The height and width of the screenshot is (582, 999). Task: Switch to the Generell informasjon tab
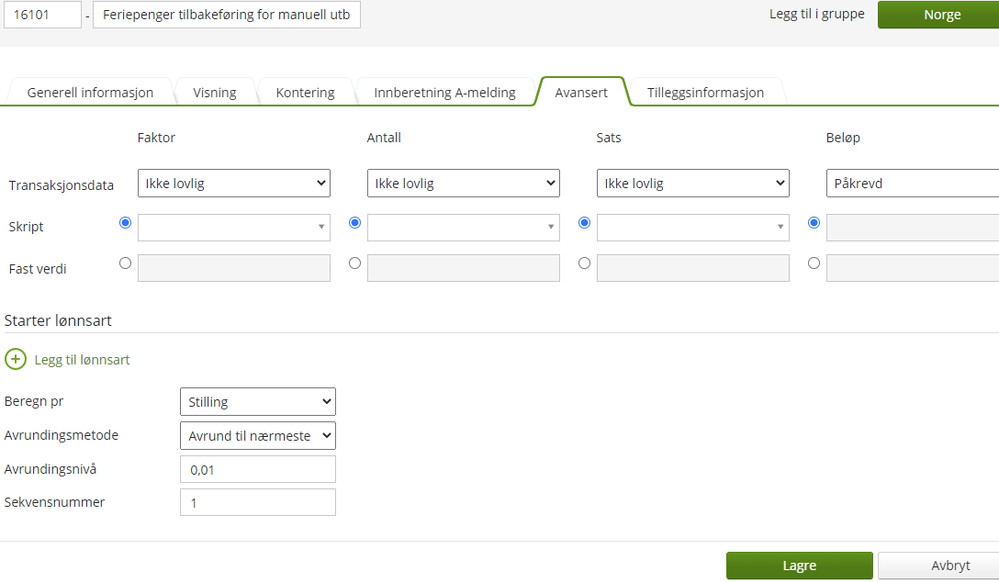[x=90, y=92]
